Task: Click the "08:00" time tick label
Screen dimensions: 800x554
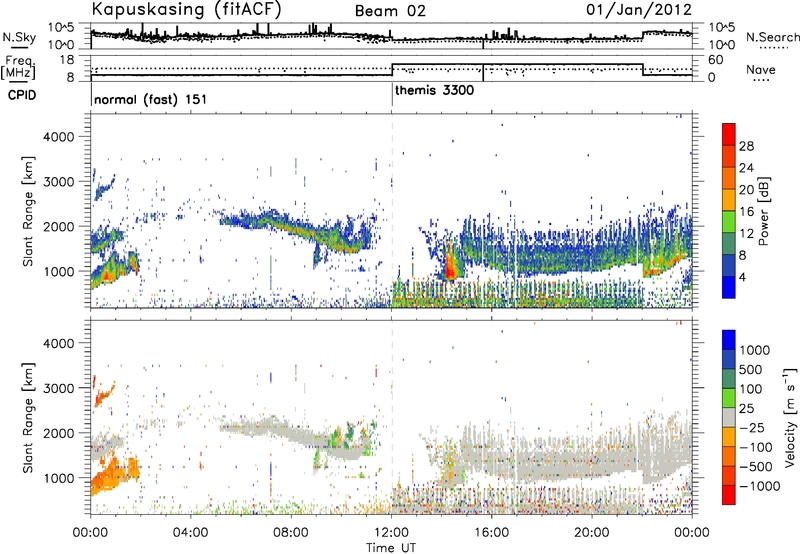Action: click(291, 533)
